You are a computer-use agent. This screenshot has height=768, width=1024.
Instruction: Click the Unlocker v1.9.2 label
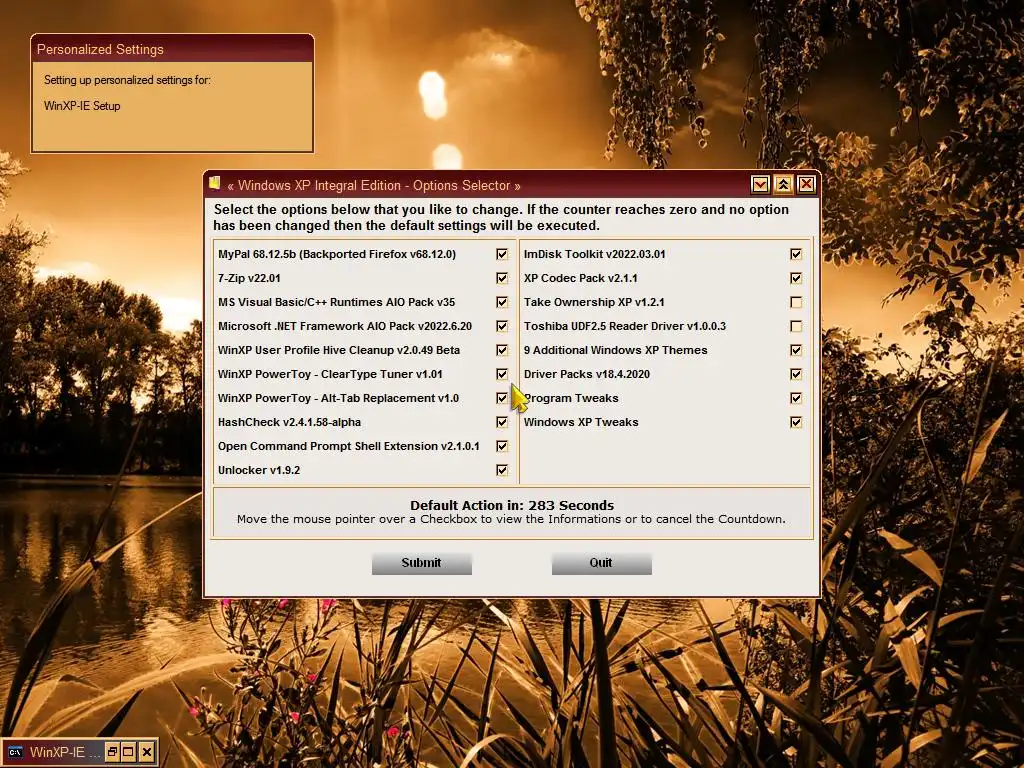(259, 470)
